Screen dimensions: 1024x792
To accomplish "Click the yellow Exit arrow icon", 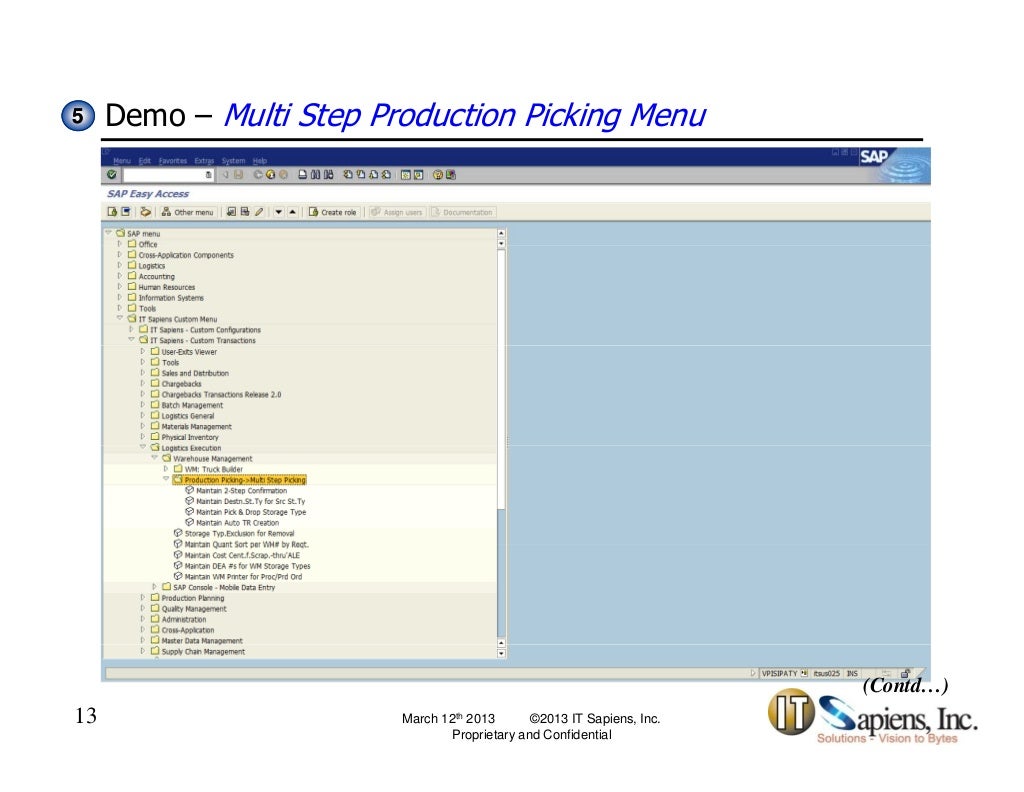I will click(x=270, y=175).
